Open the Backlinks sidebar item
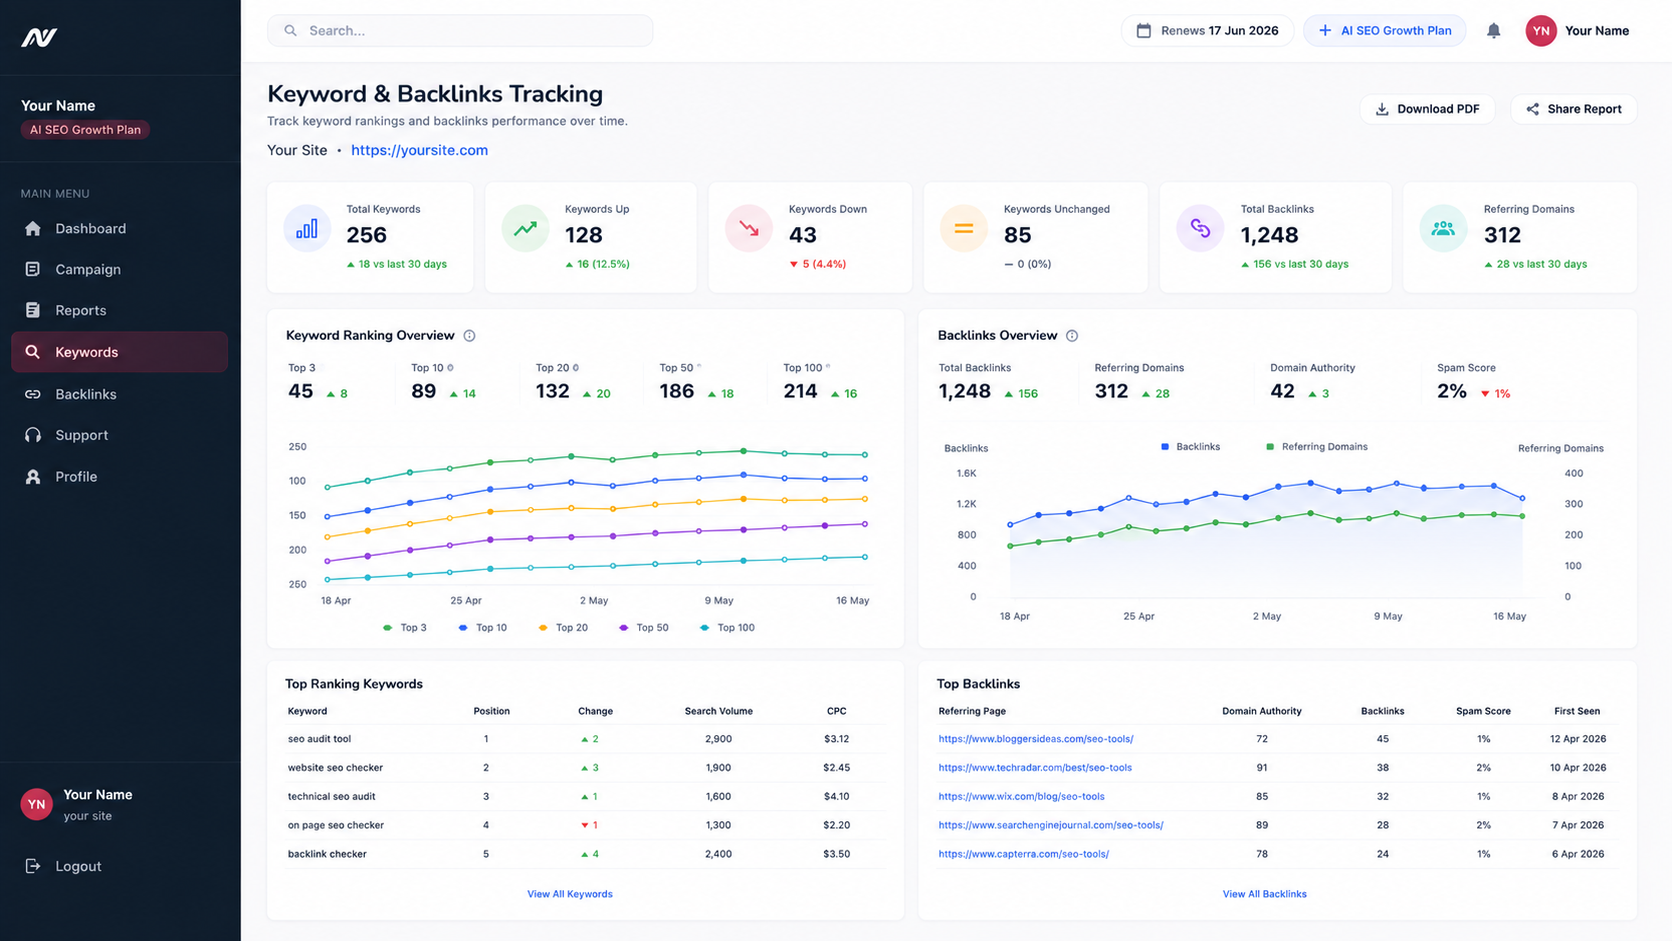This screenshot has width=1672, height=941. coord(120,394)
